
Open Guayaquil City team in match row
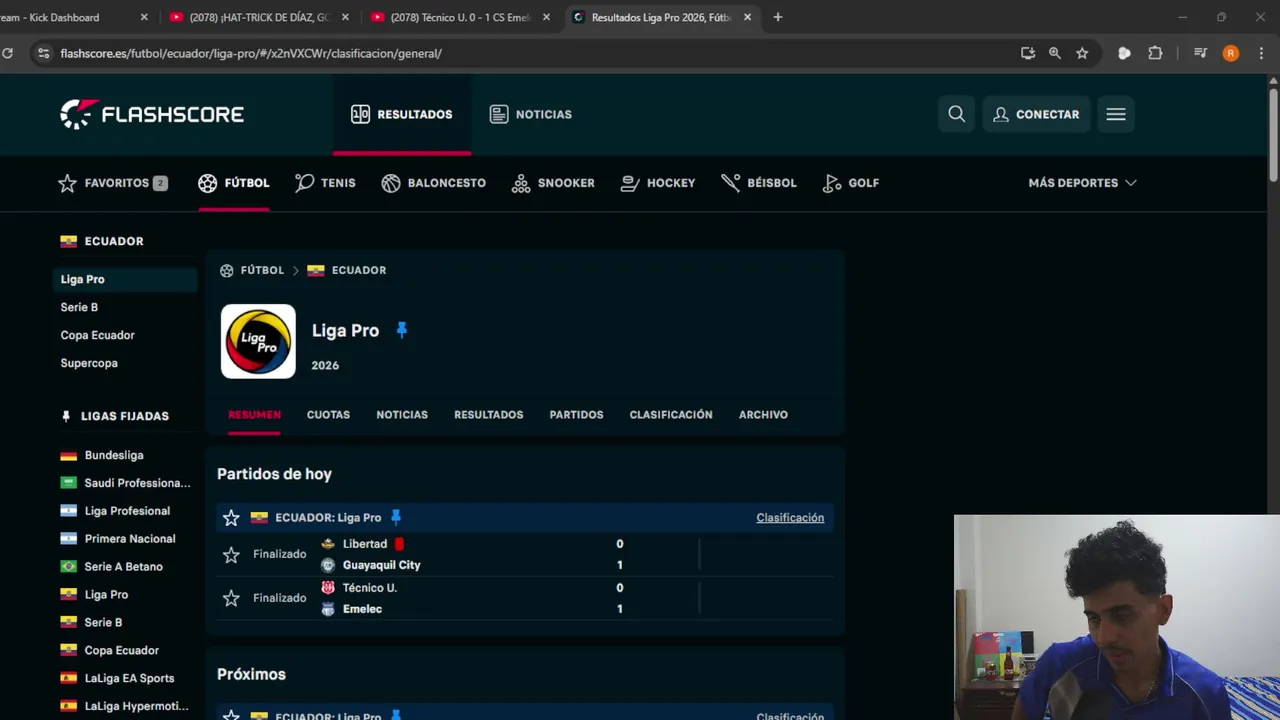[381, 565]
